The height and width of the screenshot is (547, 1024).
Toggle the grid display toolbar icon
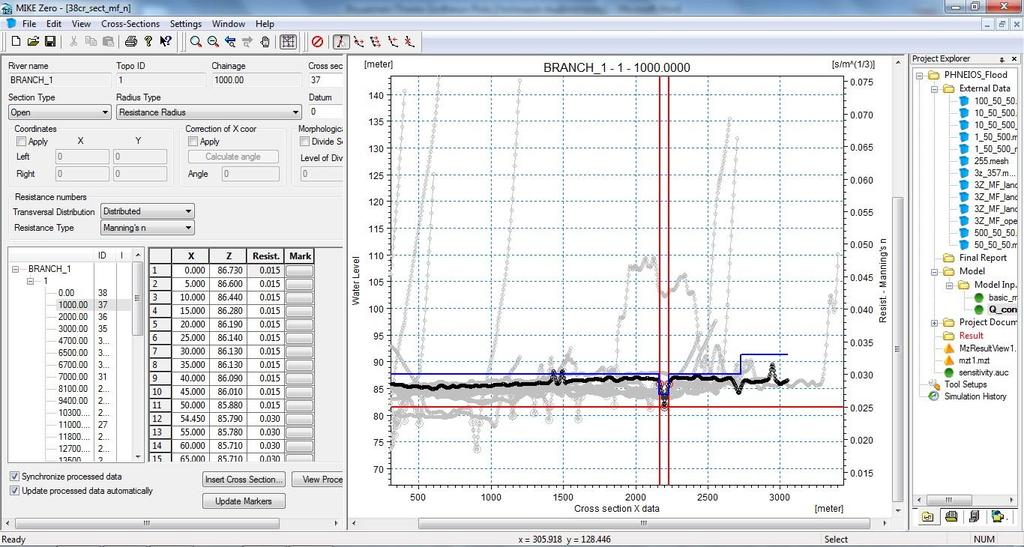[x=288, y=42]
